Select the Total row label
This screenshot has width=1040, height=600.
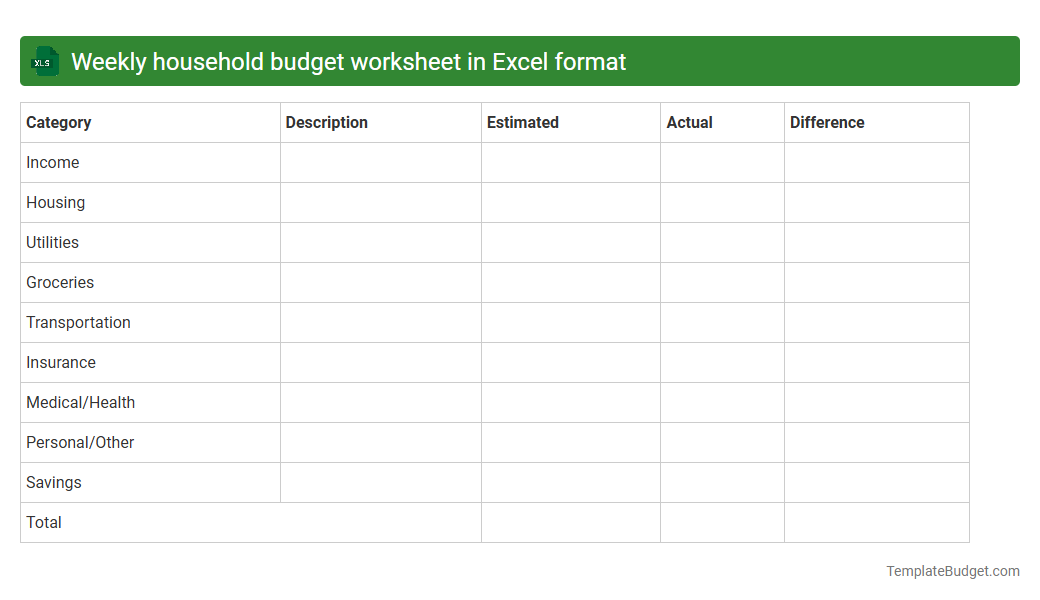pyautogui.click(x=44, y=522)
